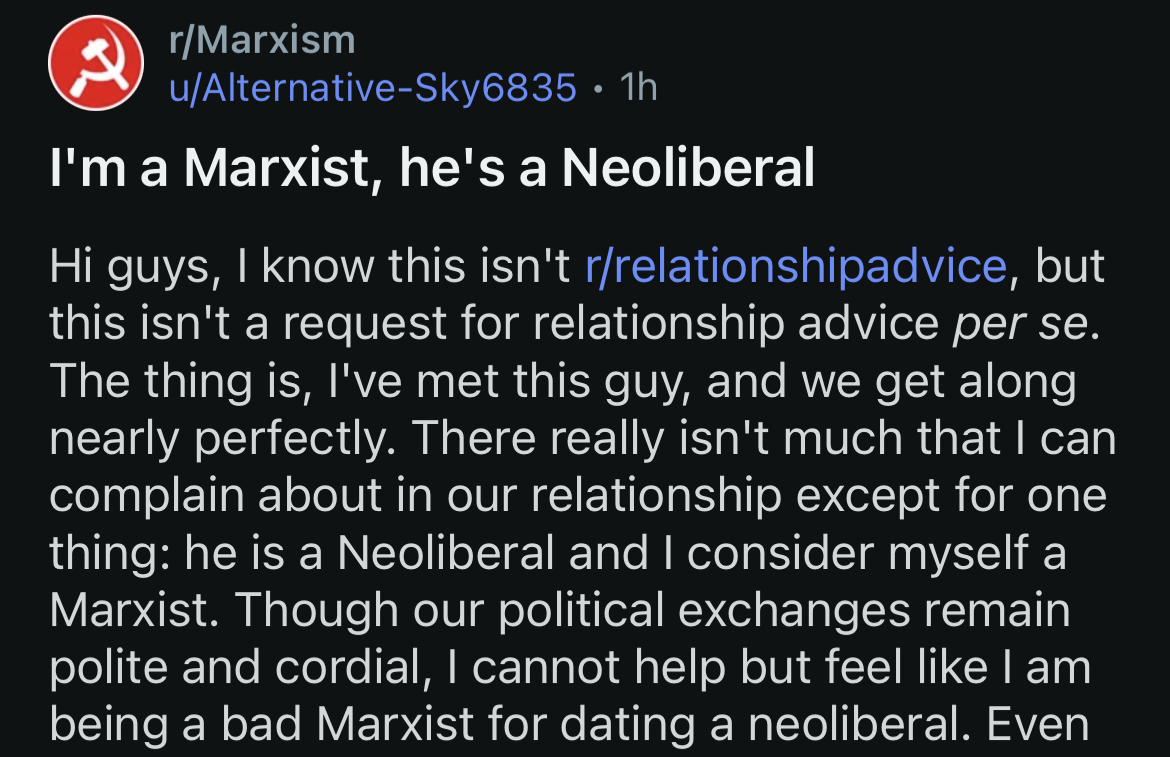Click the body line starting "nearly perfectly"
This screenshot has width=1170, height=757.
pyautogui.click(x=580, y=439)
